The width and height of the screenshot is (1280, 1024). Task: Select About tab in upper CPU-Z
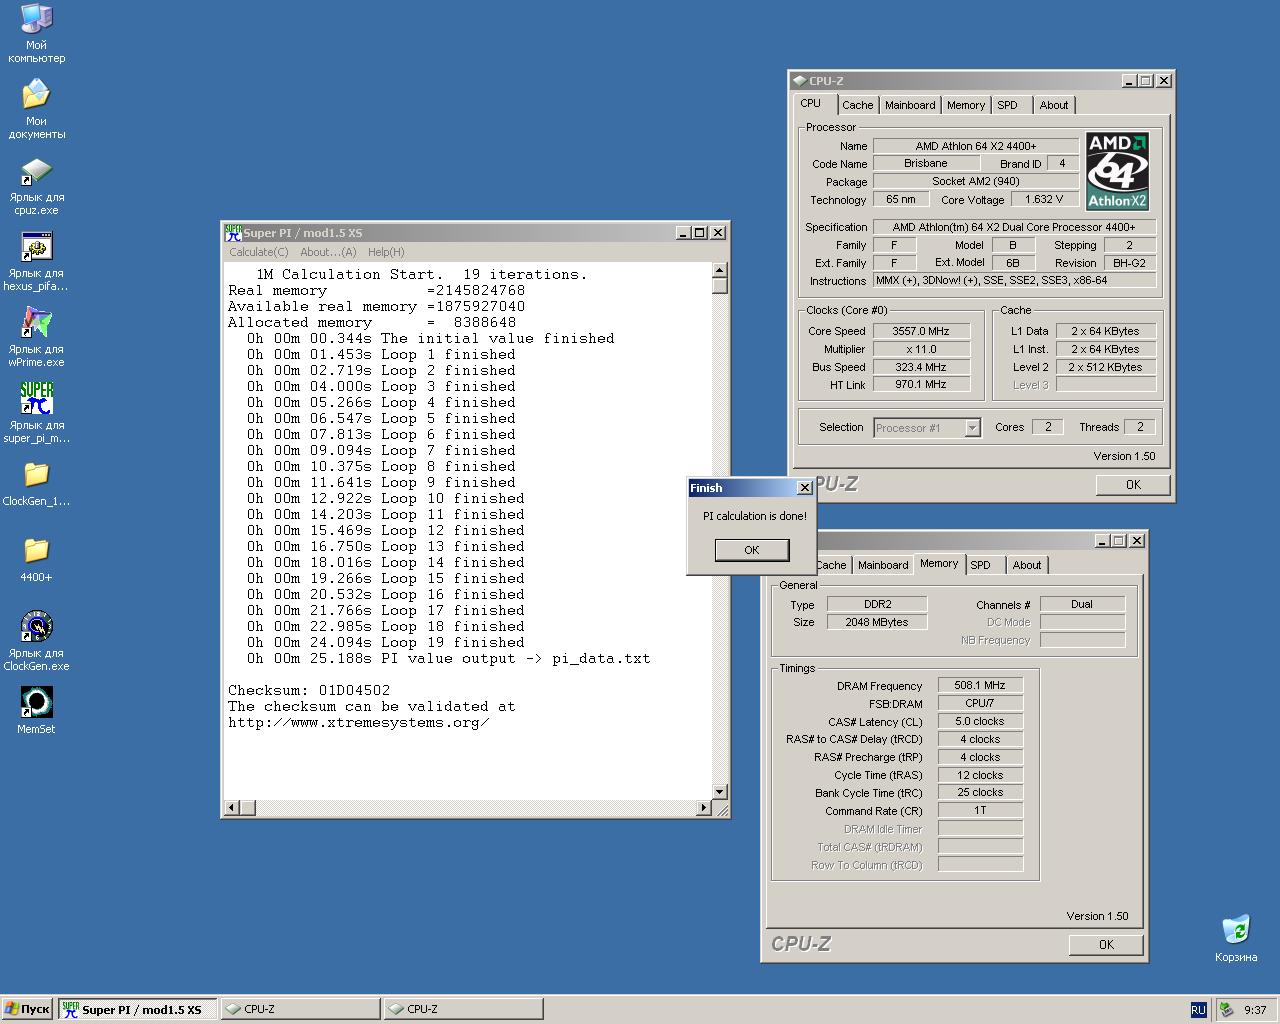pos(1054,105)
